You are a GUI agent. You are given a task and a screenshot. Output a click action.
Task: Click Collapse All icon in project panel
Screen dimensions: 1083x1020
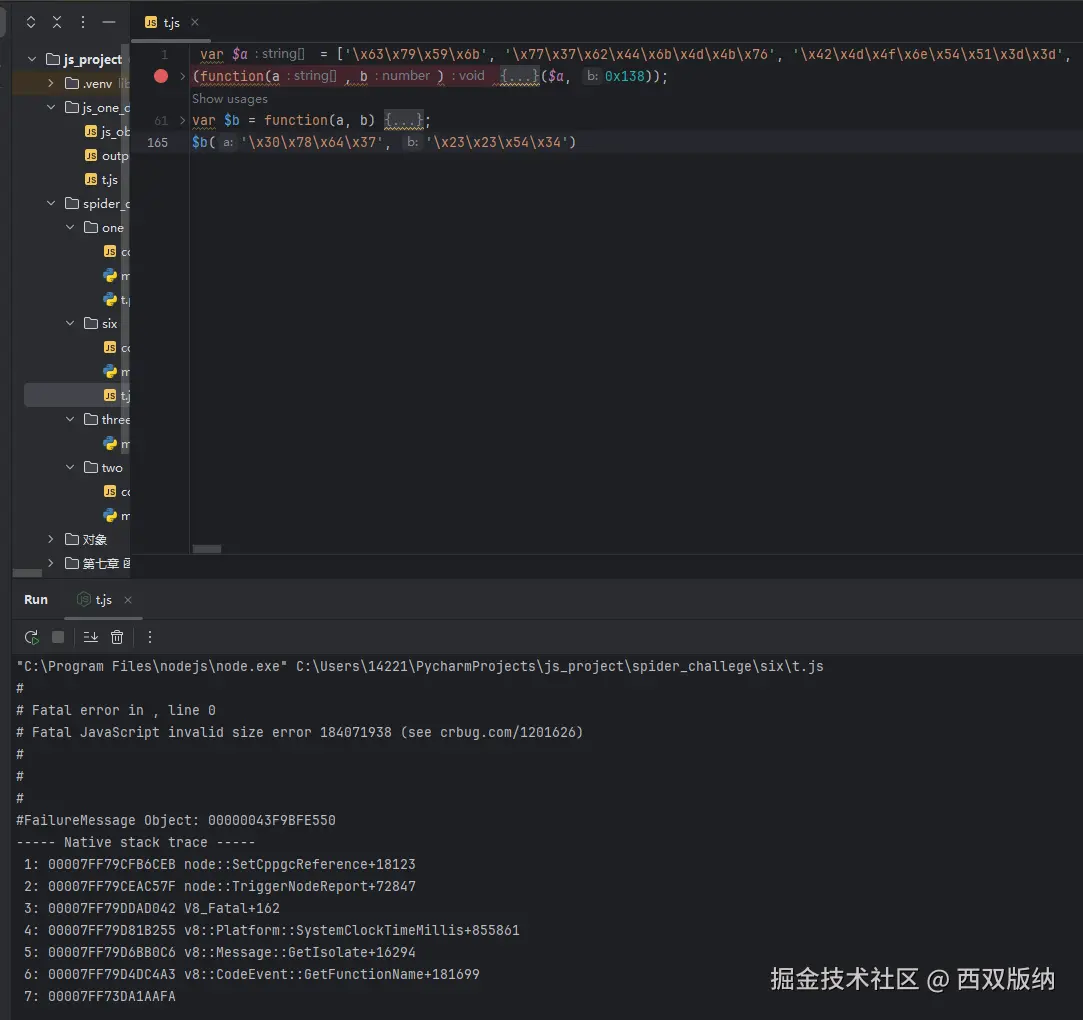[57, 22]
